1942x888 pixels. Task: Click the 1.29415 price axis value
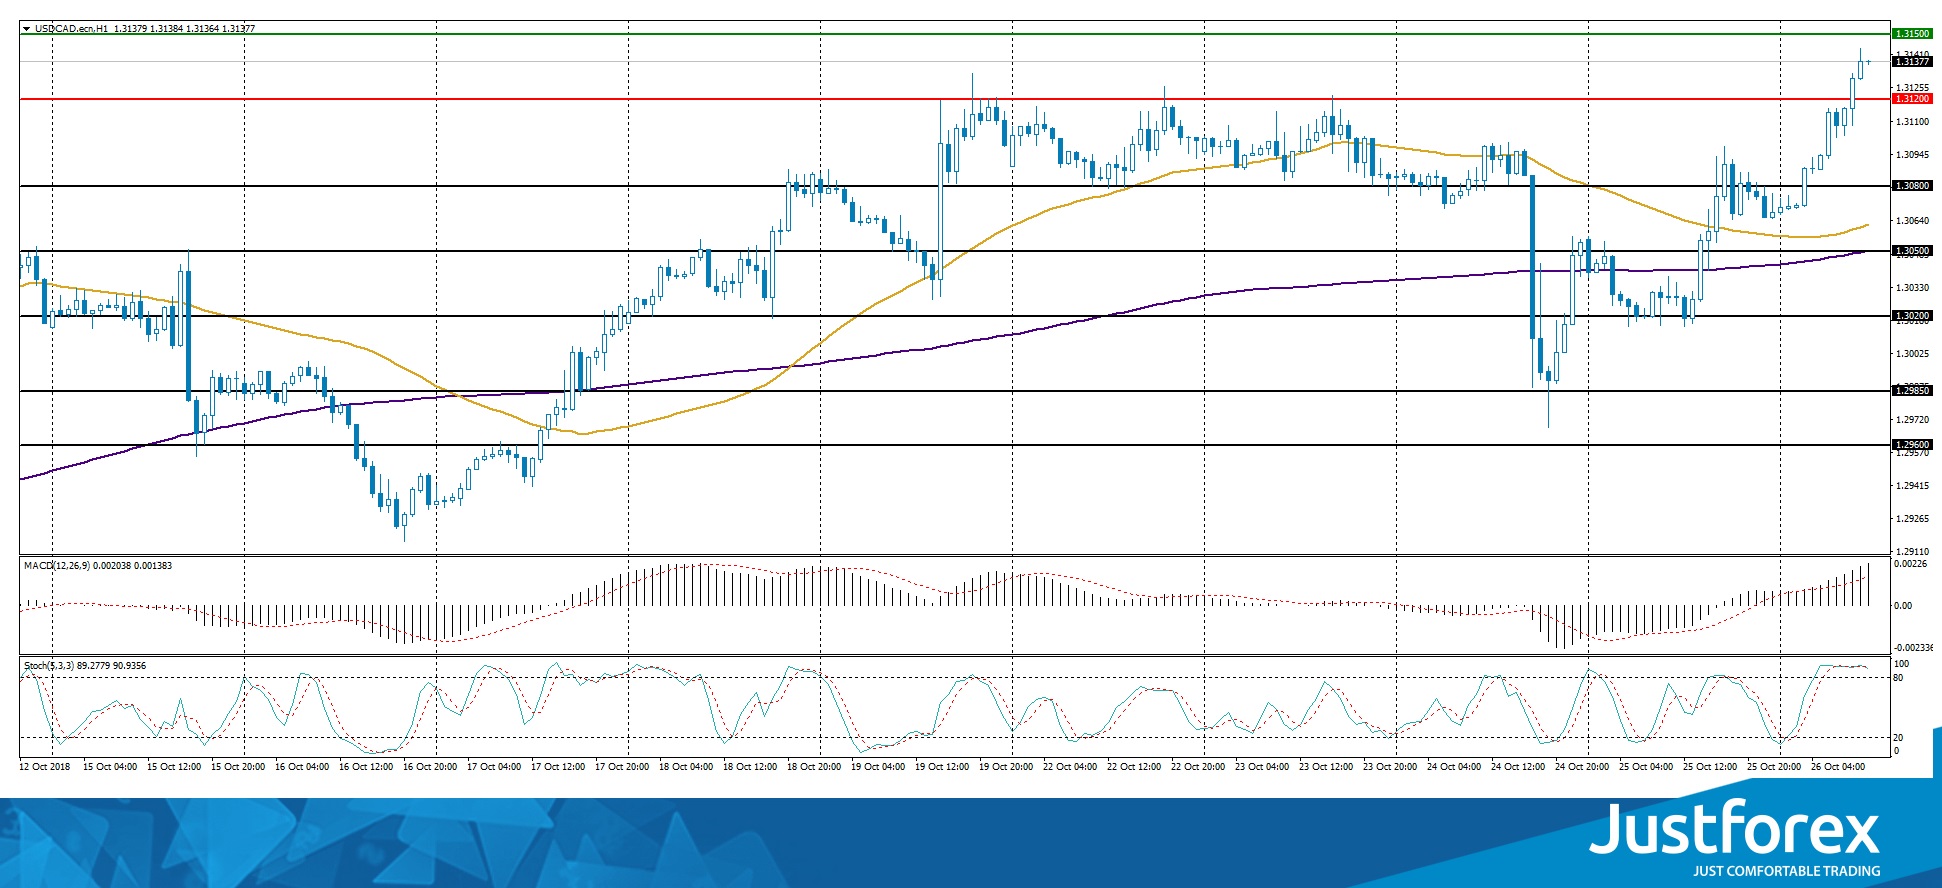1912,486
